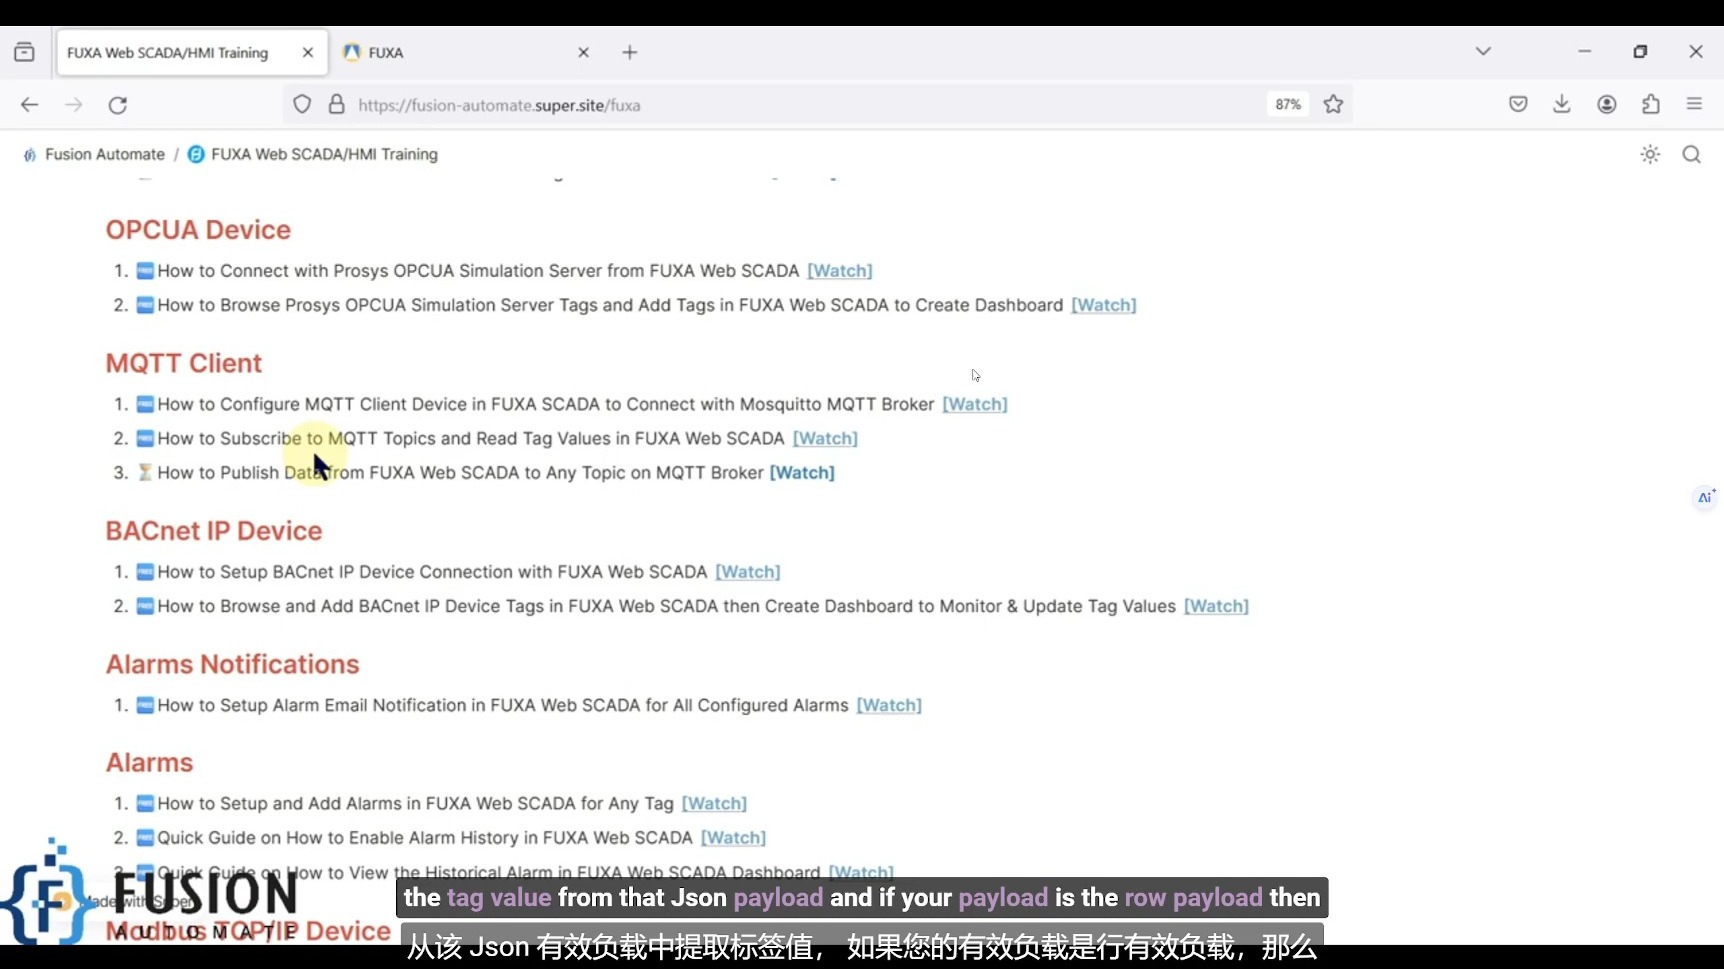The image size is (1724, 969).
Task: Open a new tab with plus button
Action: 630,52
